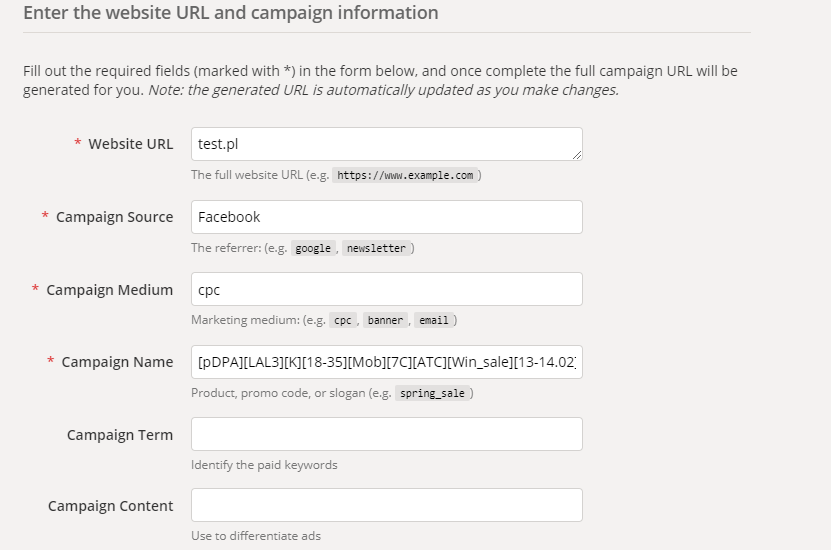Click the Campaign Name input field
The width and height of the screenshot is (831, 550).
387,362
